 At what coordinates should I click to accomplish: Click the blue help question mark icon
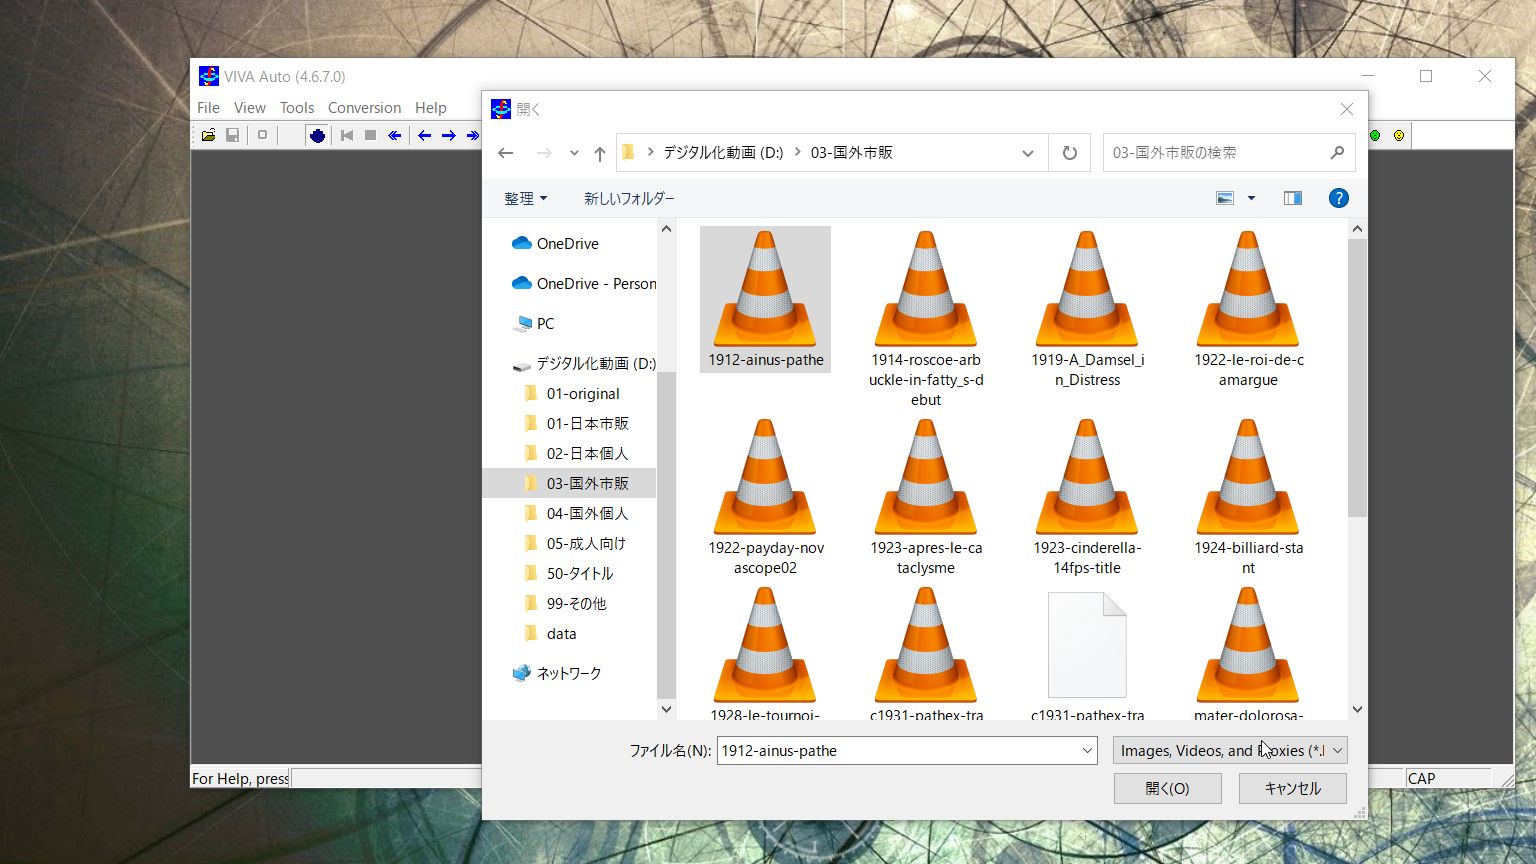pyautogui.click(x=1338, y=198)
